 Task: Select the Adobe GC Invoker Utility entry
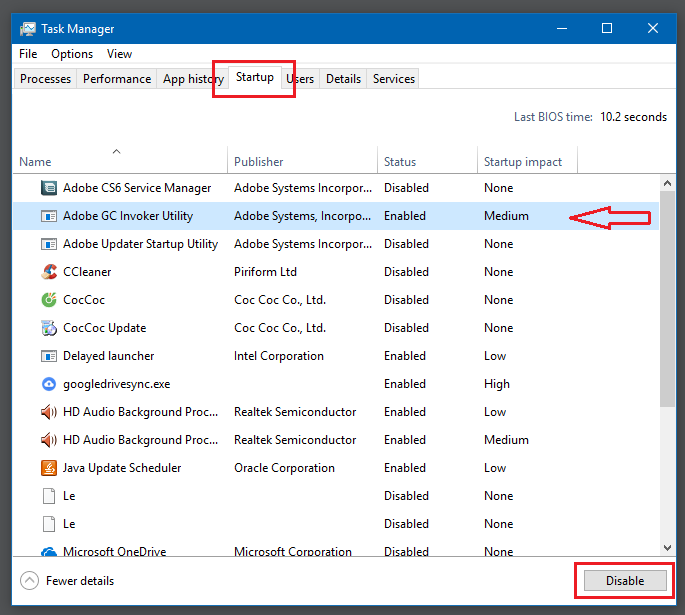click(x=336, y=216)
